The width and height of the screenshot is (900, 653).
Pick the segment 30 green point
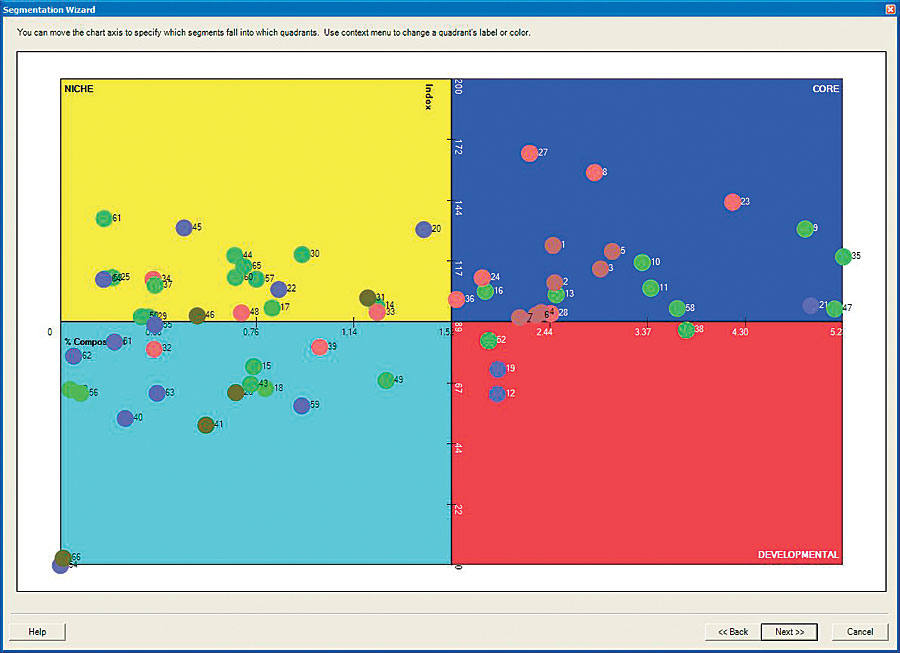302,254
